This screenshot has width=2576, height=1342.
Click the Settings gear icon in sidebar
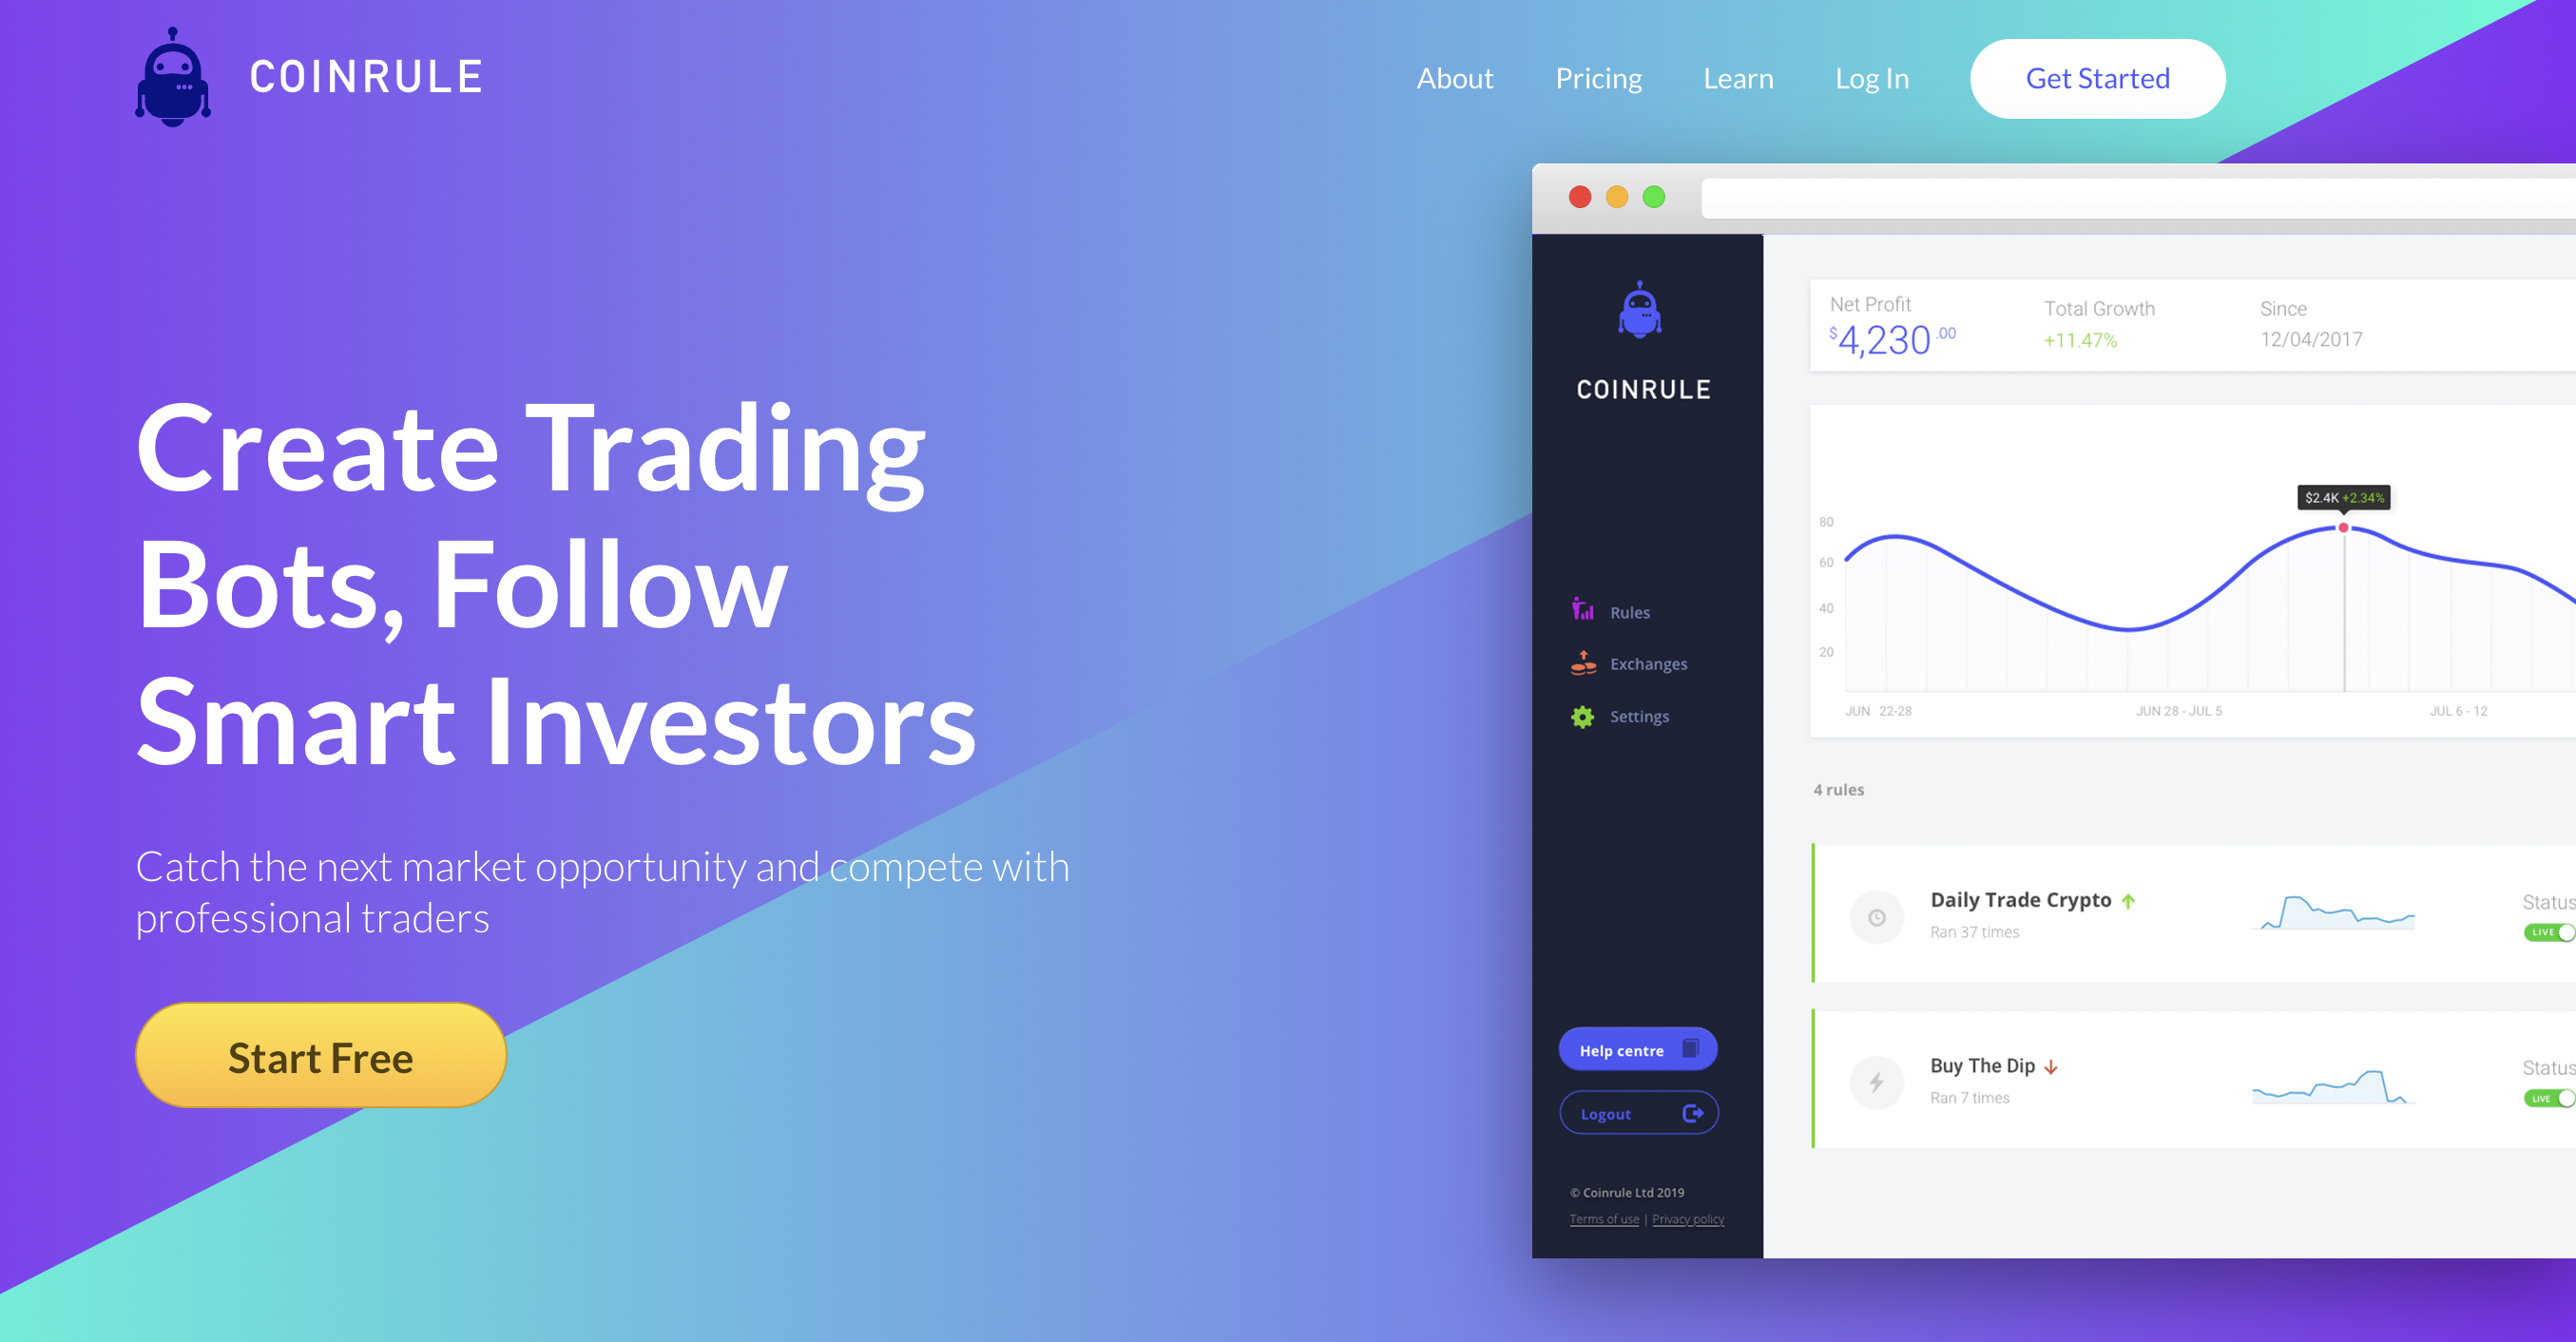pyautogui.click(x=1581, y=717)
